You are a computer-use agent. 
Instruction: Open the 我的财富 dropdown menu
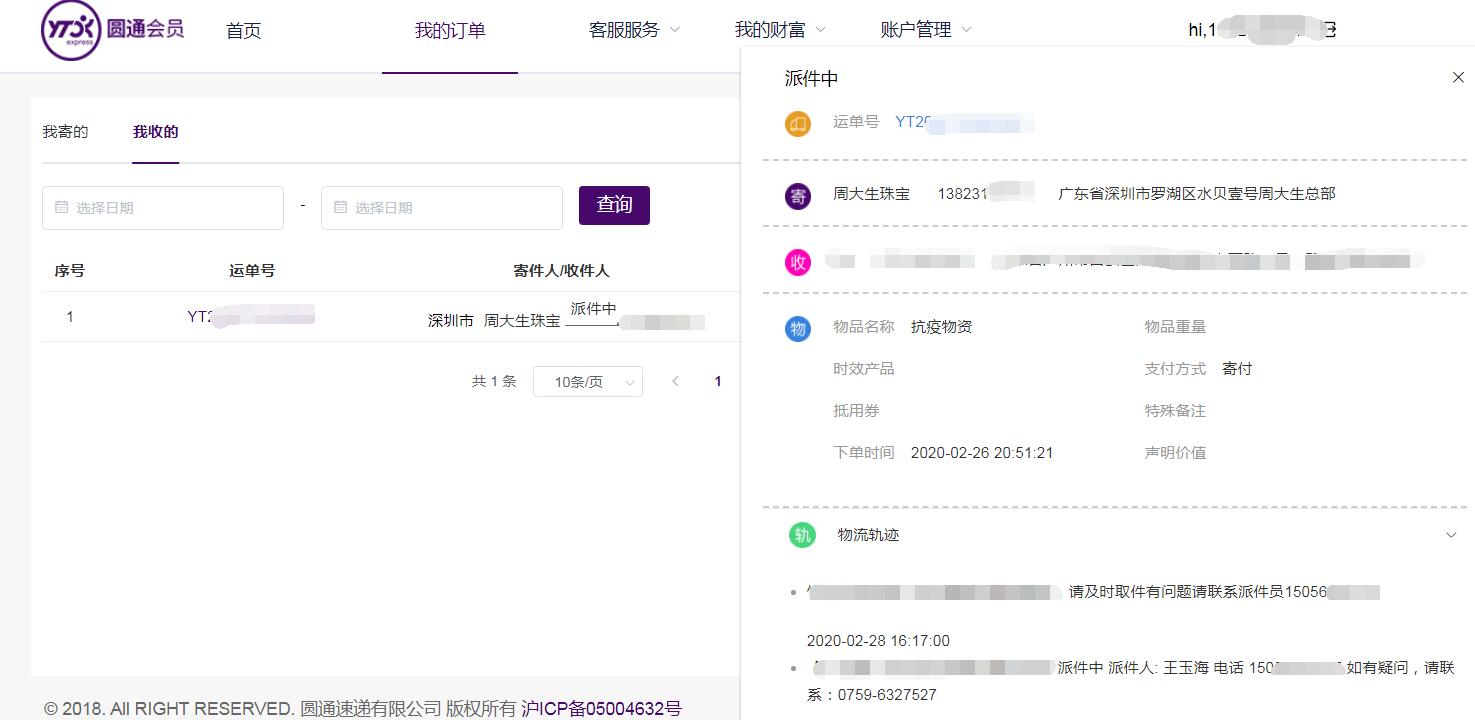pos(780,30)
